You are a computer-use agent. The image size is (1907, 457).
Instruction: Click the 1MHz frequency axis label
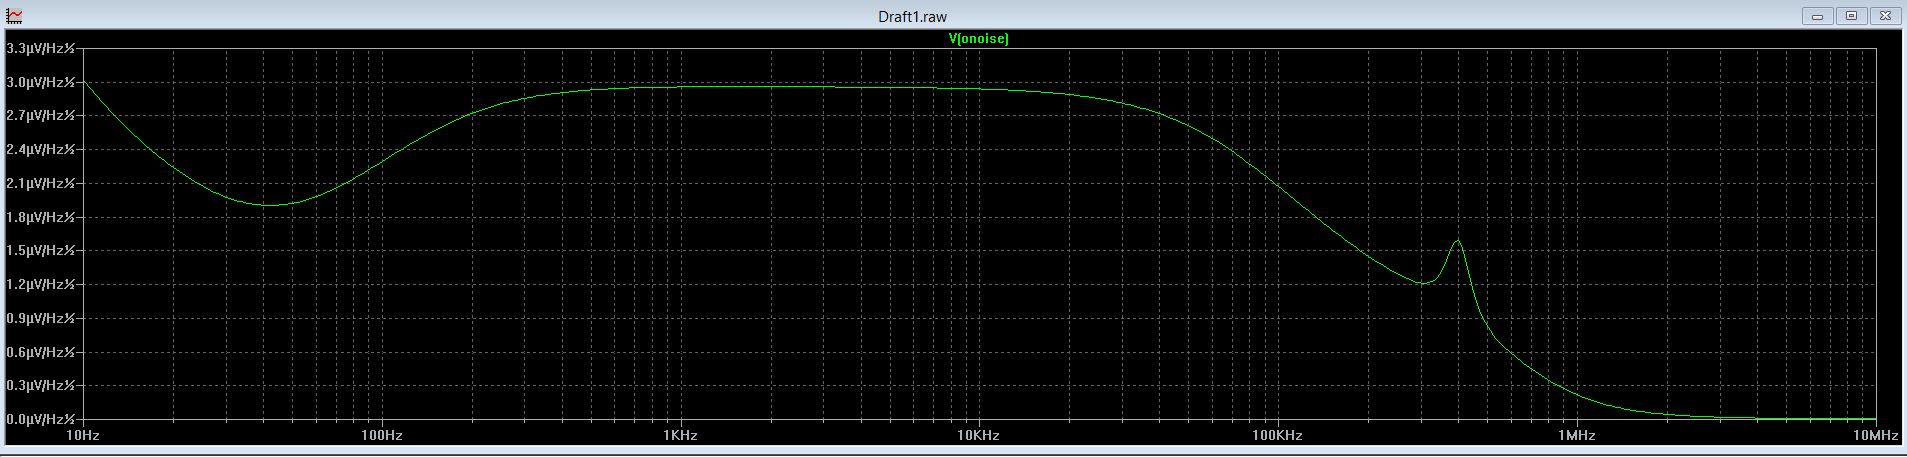1576,436
